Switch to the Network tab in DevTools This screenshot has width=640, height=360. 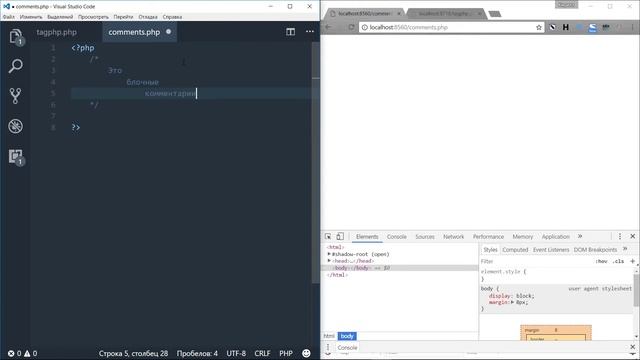click(453, 237)
